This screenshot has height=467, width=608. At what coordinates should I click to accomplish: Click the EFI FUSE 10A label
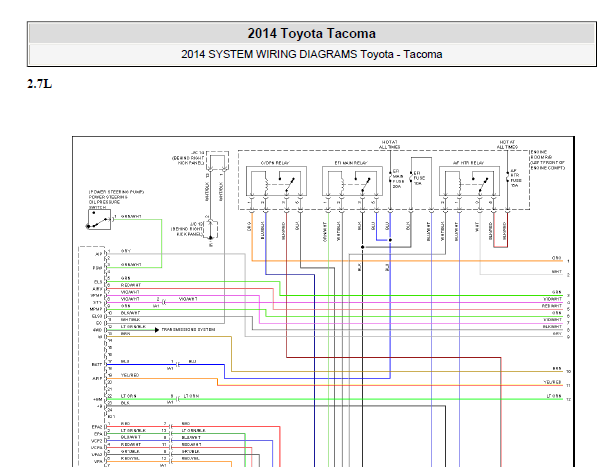(419, 178)
